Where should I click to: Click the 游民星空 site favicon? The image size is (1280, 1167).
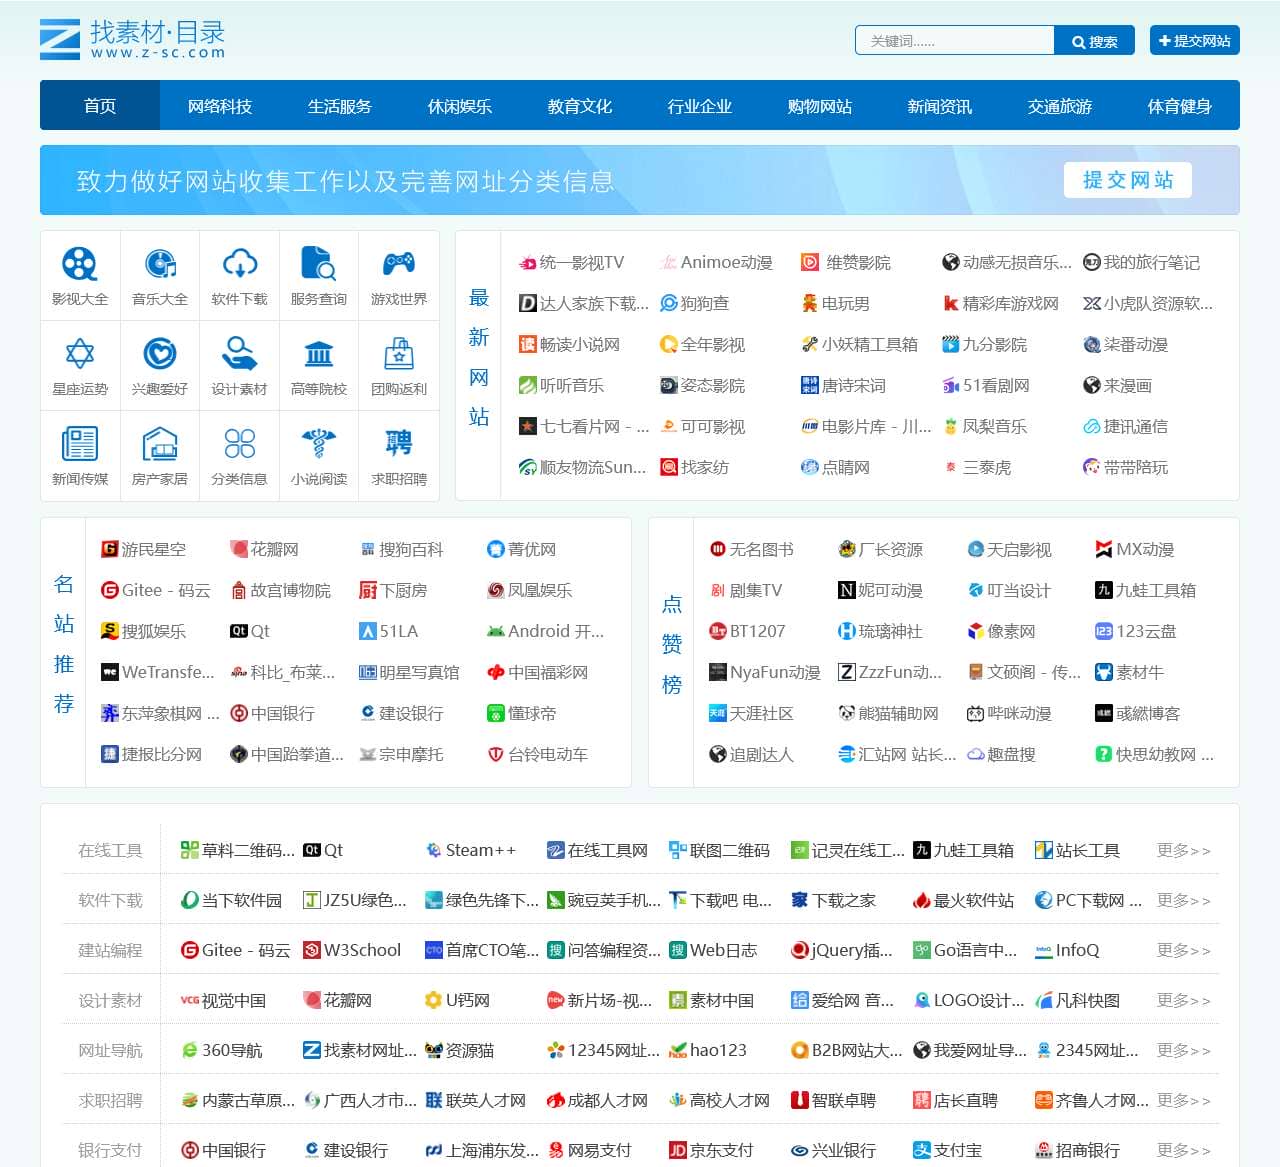pyautogui.click(x=110, y=549)
